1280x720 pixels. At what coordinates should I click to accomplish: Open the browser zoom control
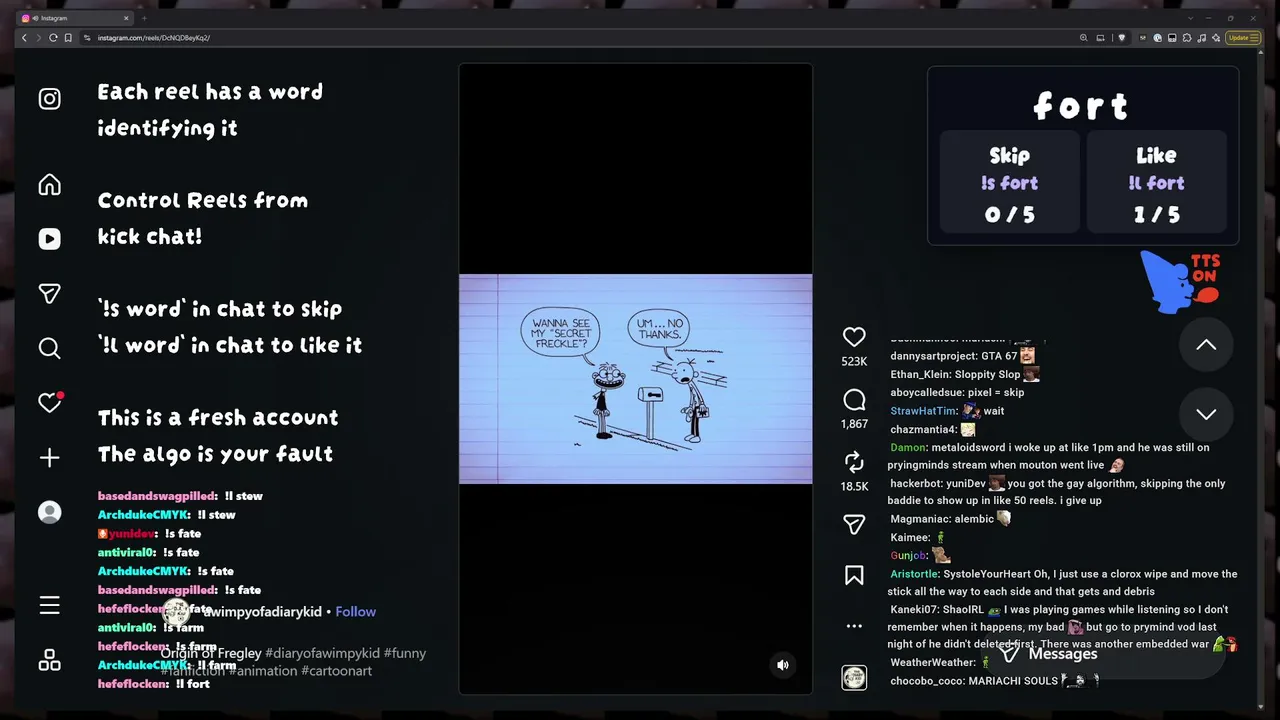click(x=1083, y=38)
